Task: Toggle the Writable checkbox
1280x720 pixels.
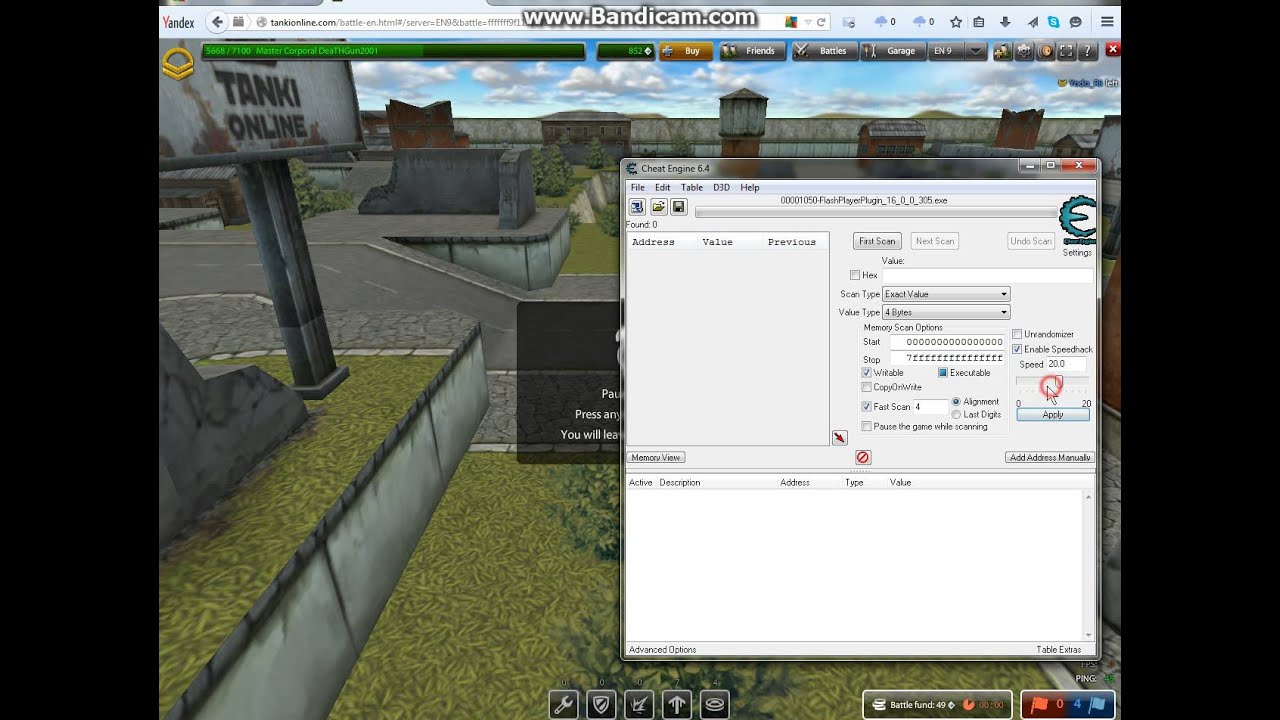Action: pos(866,373)
